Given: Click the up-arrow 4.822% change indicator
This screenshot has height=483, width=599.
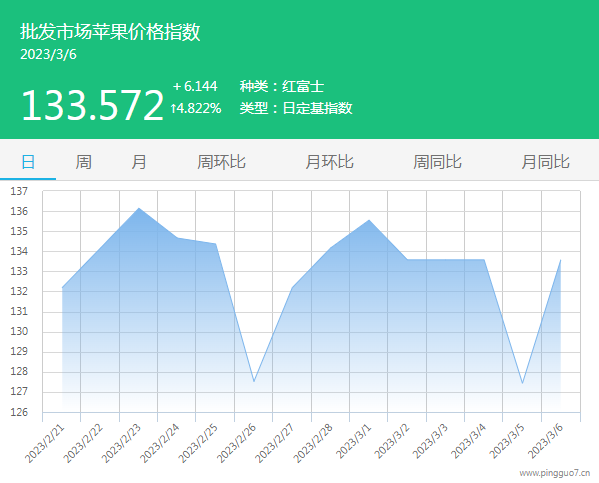Looking at the screenshot, I should coord(196,109).
